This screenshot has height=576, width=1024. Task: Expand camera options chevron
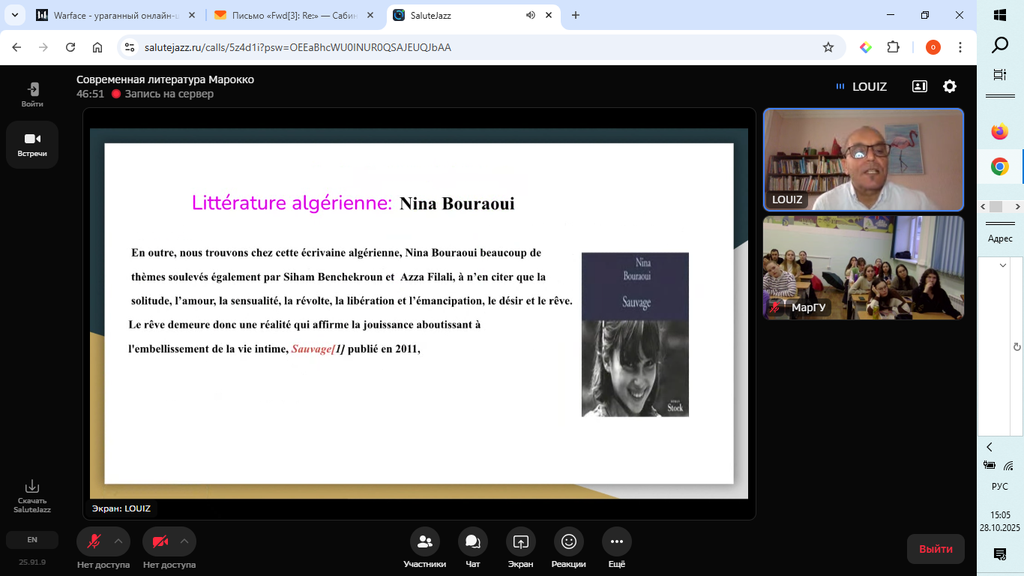pyautogui.click(x=184, y=541)
